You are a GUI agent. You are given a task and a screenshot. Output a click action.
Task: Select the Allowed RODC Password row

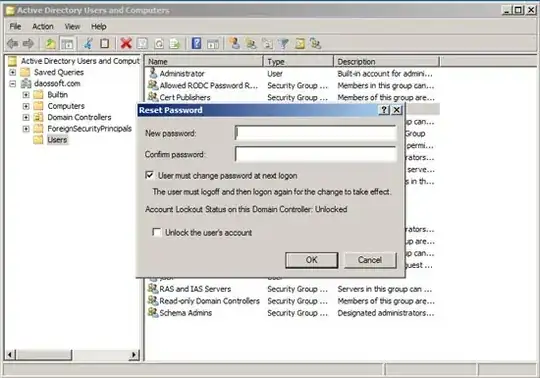[291, 85]
